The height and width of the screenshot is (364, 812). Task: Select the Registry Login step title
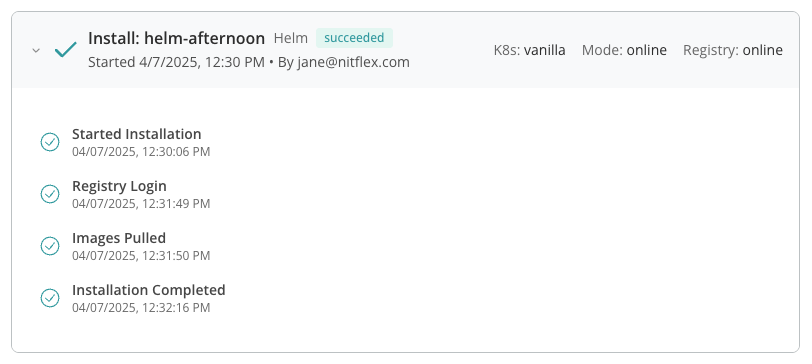pyautogui.click(x=119, y=186)
